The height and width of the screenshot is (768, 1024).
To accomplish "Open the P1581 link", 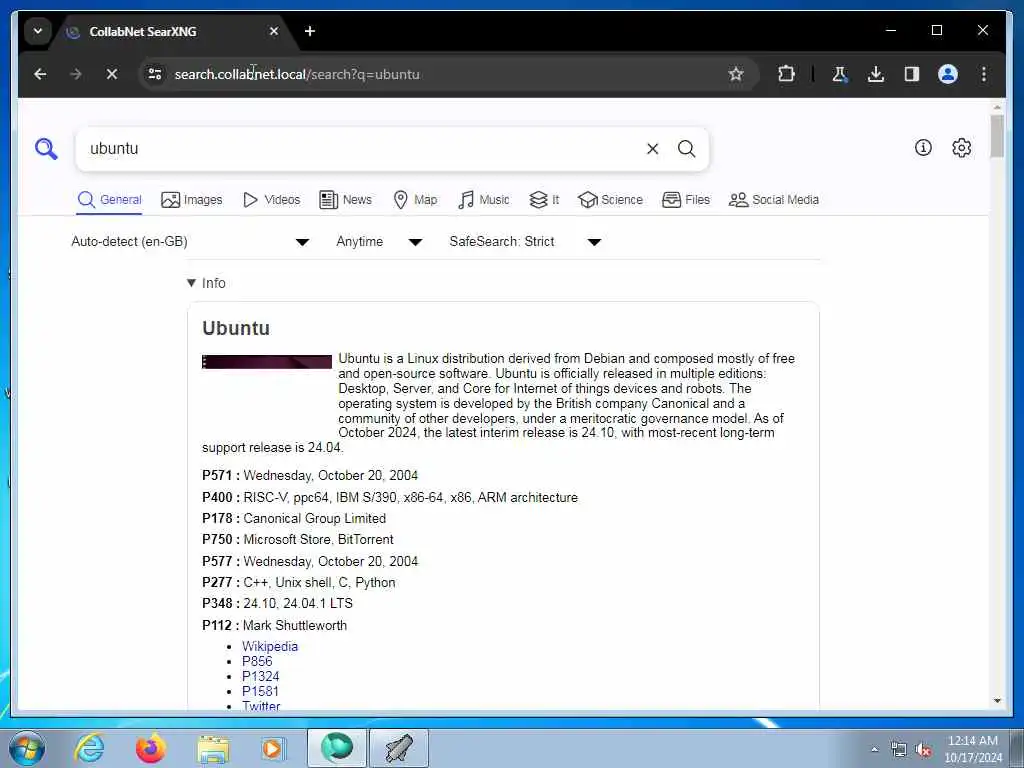I will (x=261, y=692).
